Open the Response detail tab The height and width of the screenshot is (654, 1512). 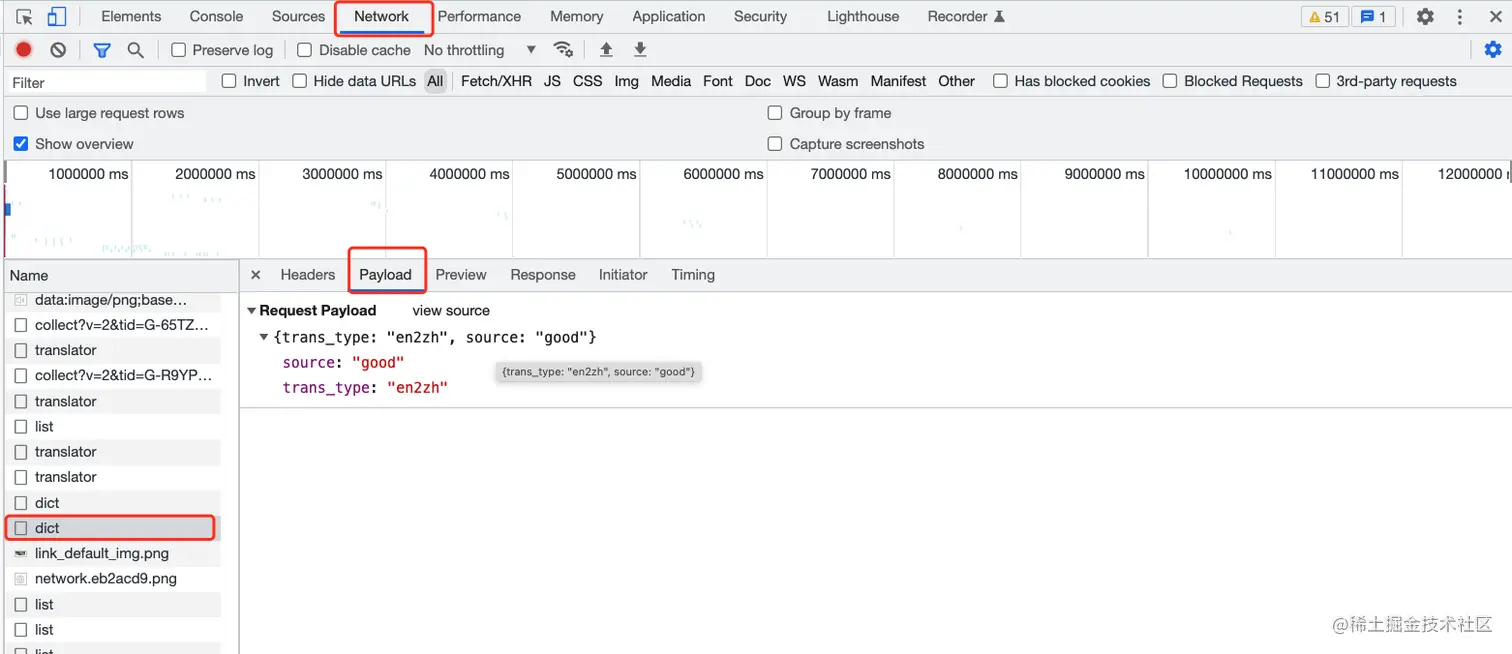543,275
